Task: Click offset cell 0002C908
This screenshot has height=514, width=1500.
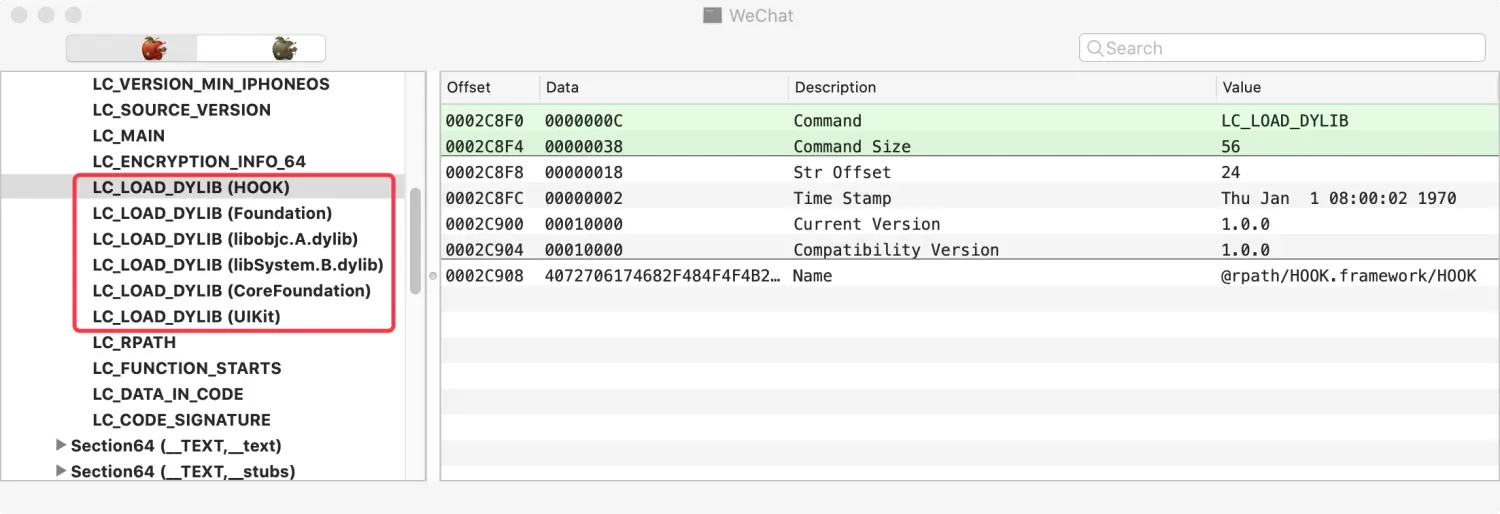Action: (x=484, y=275)
